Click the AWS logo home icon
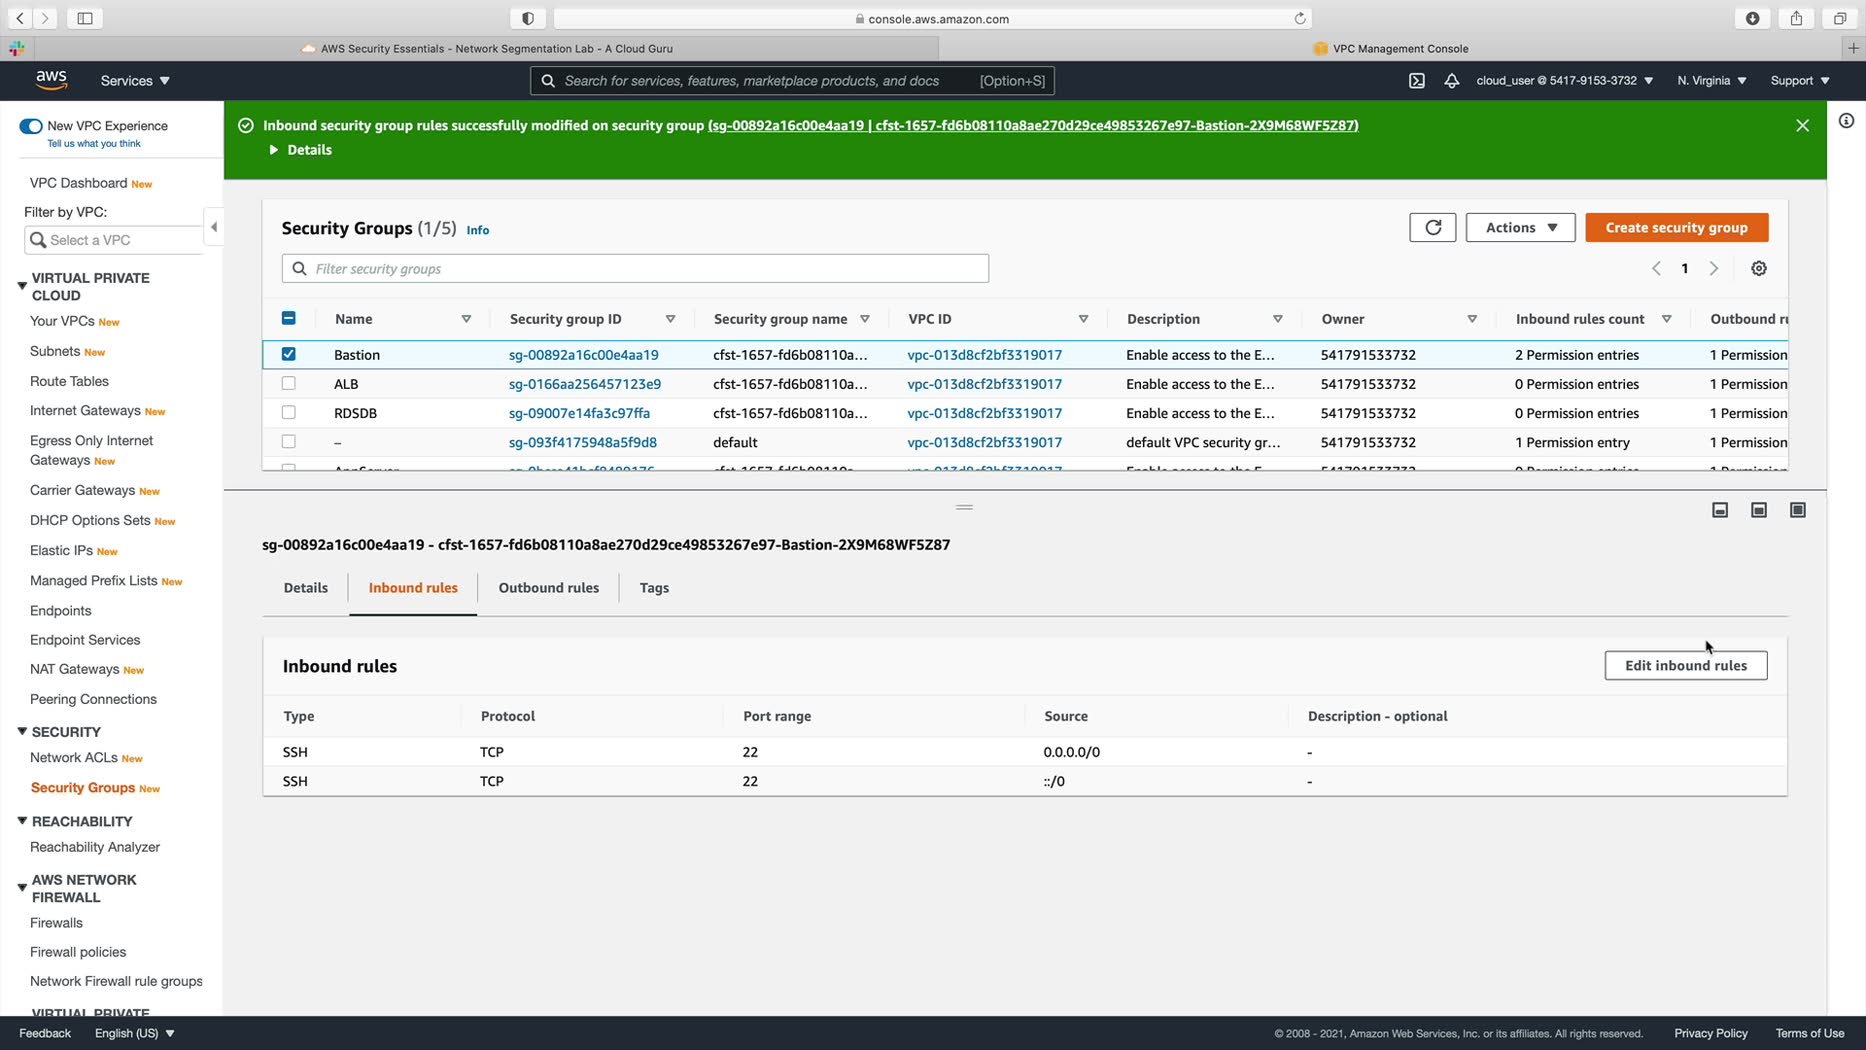The width and height of the screenshot is (1866, 1050). [x=51, y=80]
